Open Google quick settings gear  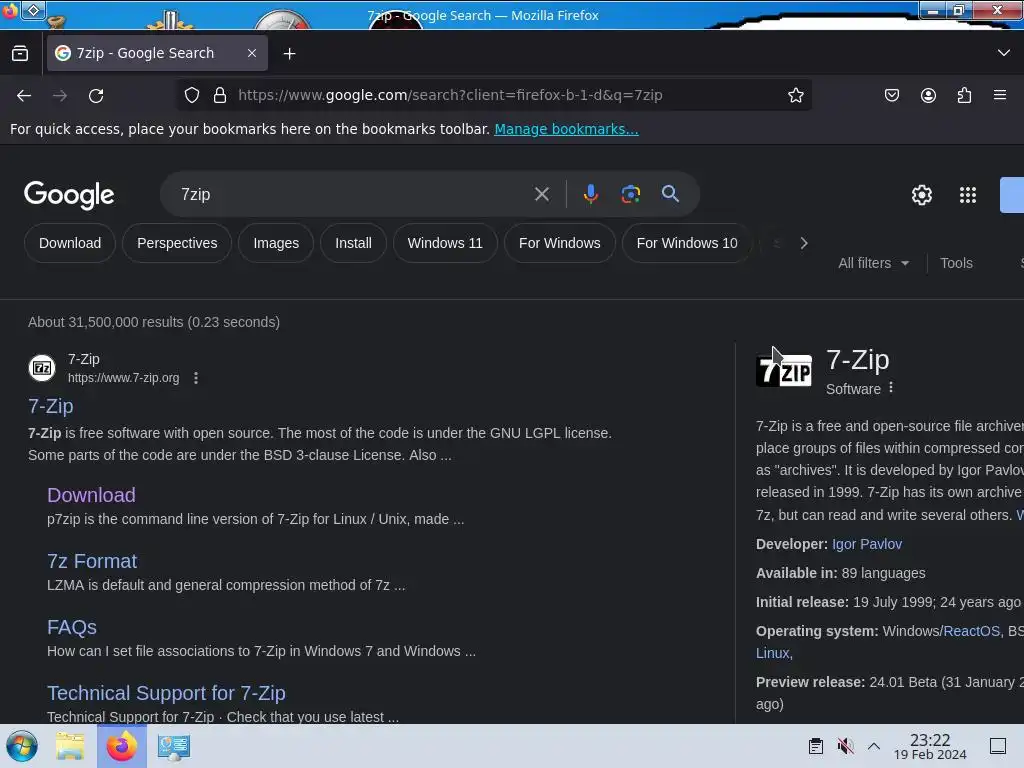[x=921, y=195]
